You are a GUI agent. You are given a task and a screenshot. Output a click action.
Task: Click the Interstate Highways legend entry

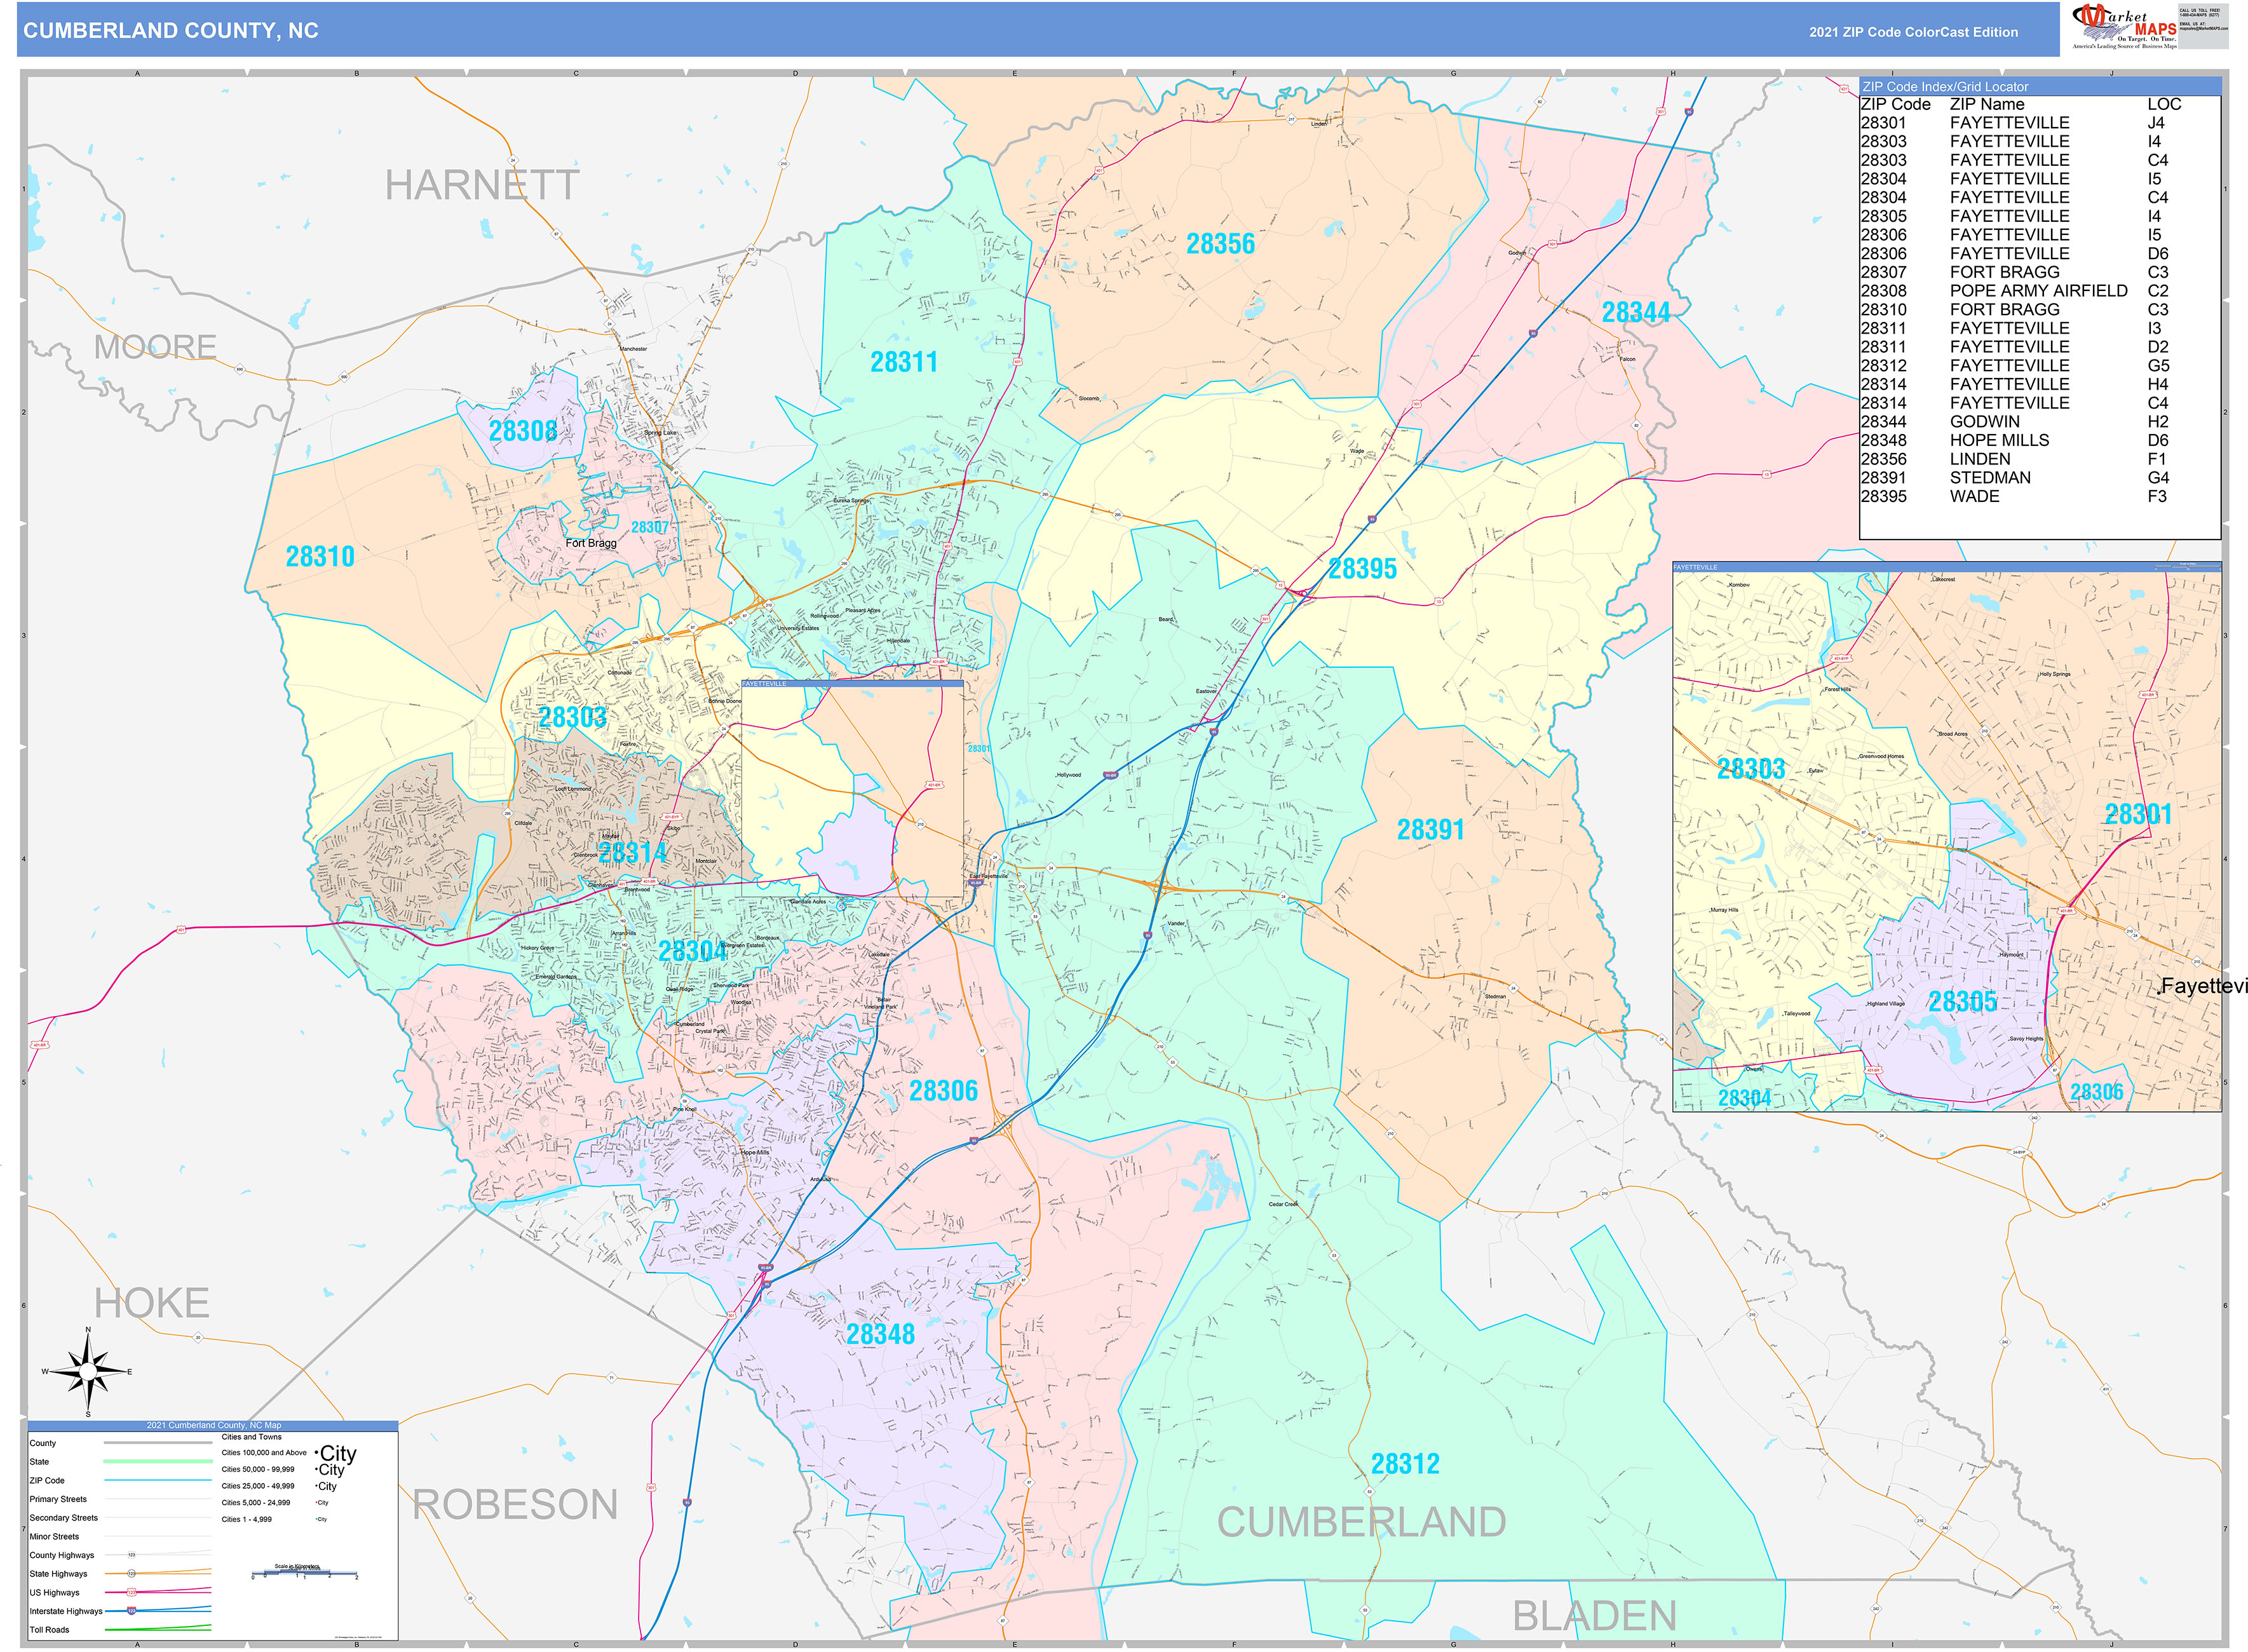[x=120, y=1611]
